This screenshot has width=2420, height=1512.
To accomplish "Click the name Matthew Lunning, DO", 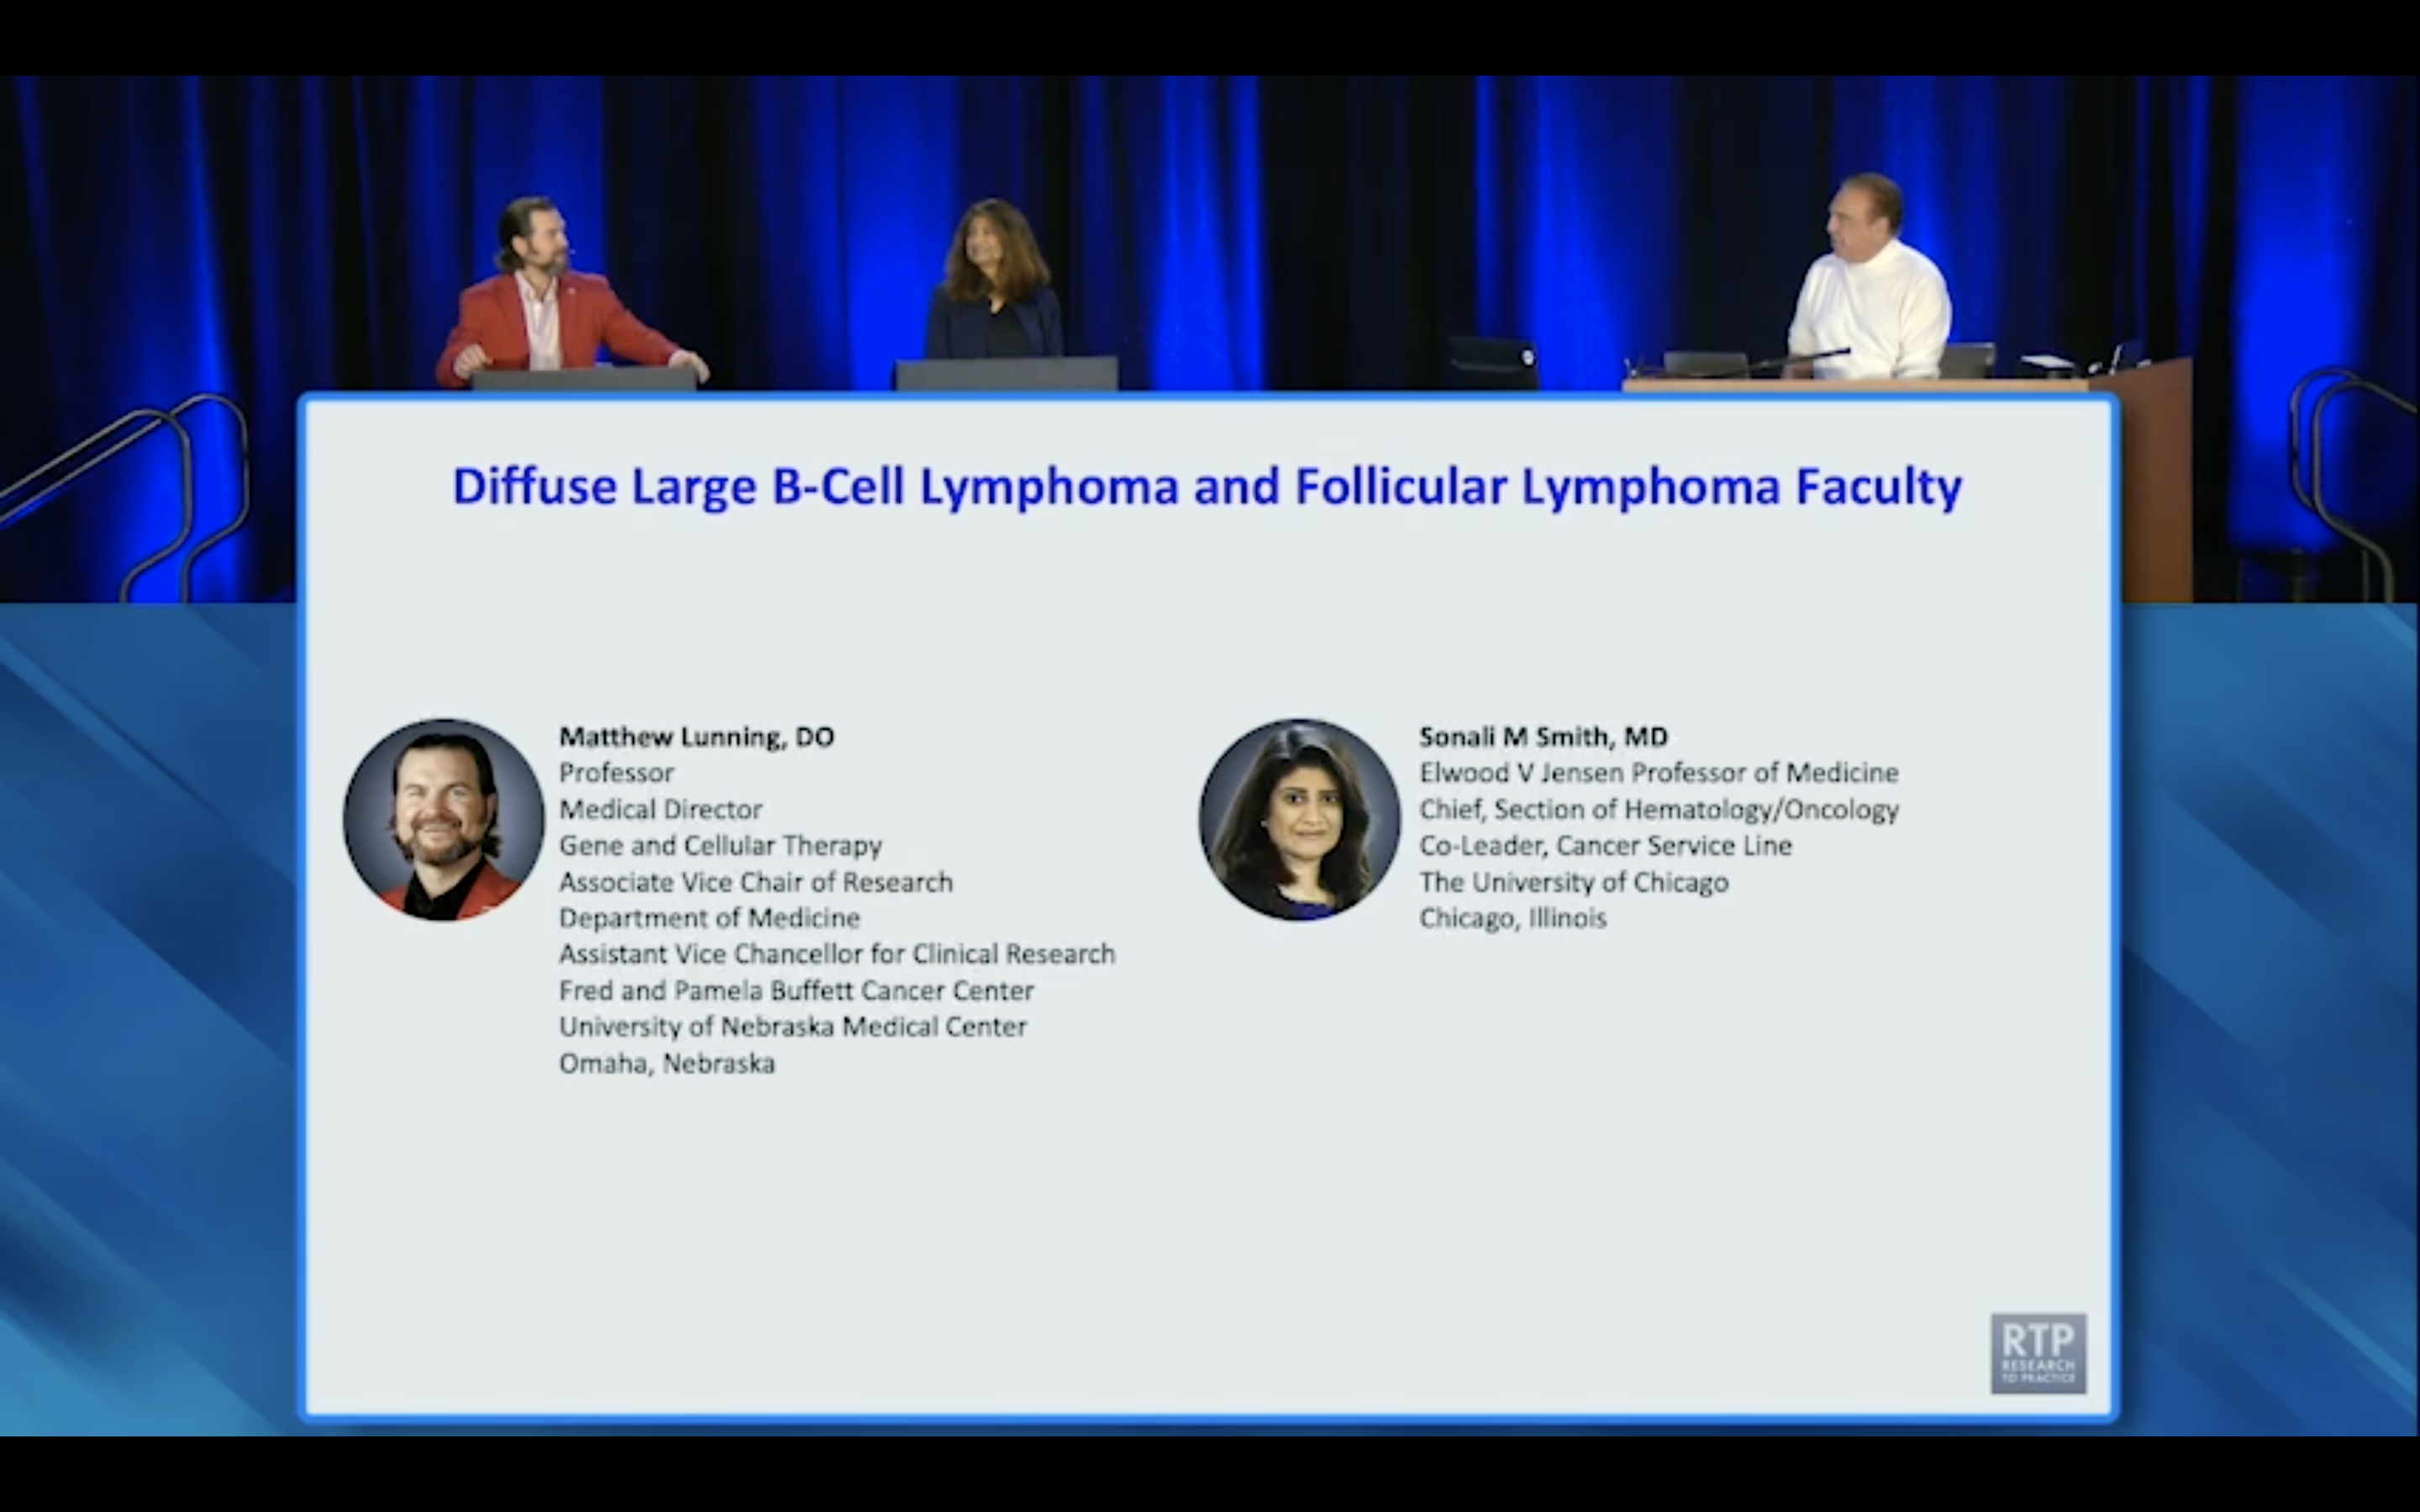I will 698,737.
